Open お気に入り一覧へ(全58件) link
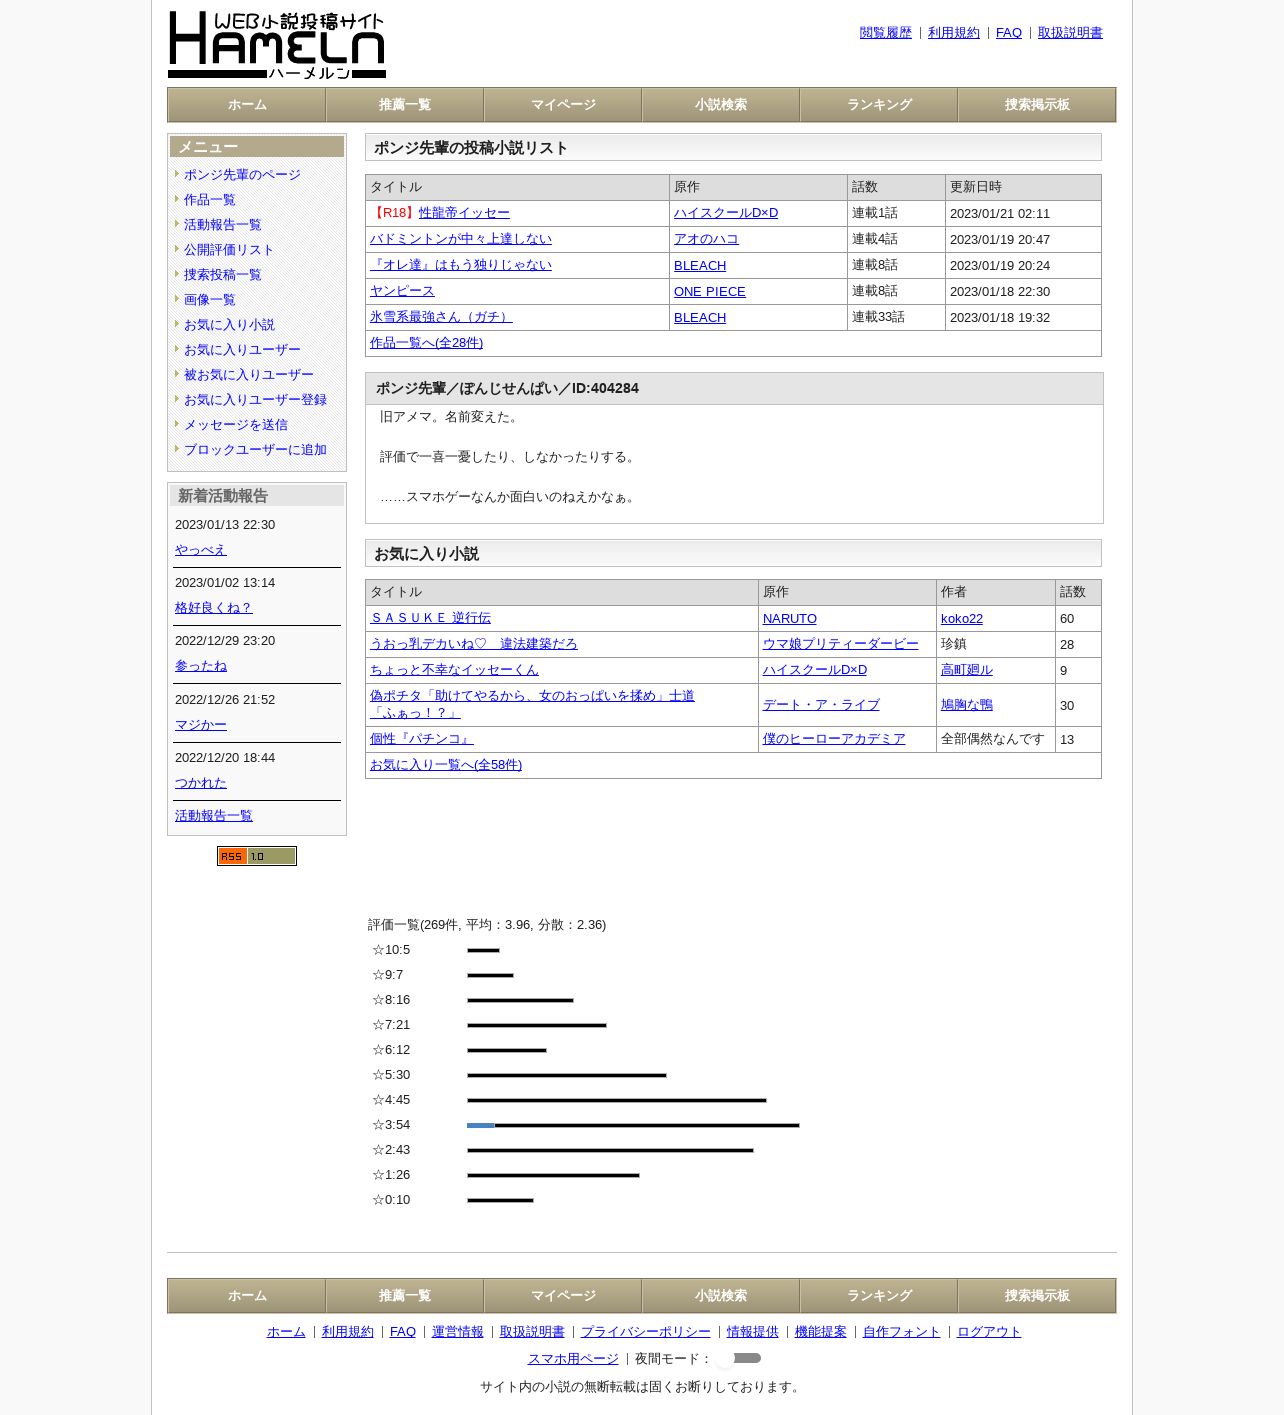 tap(446, 765)
